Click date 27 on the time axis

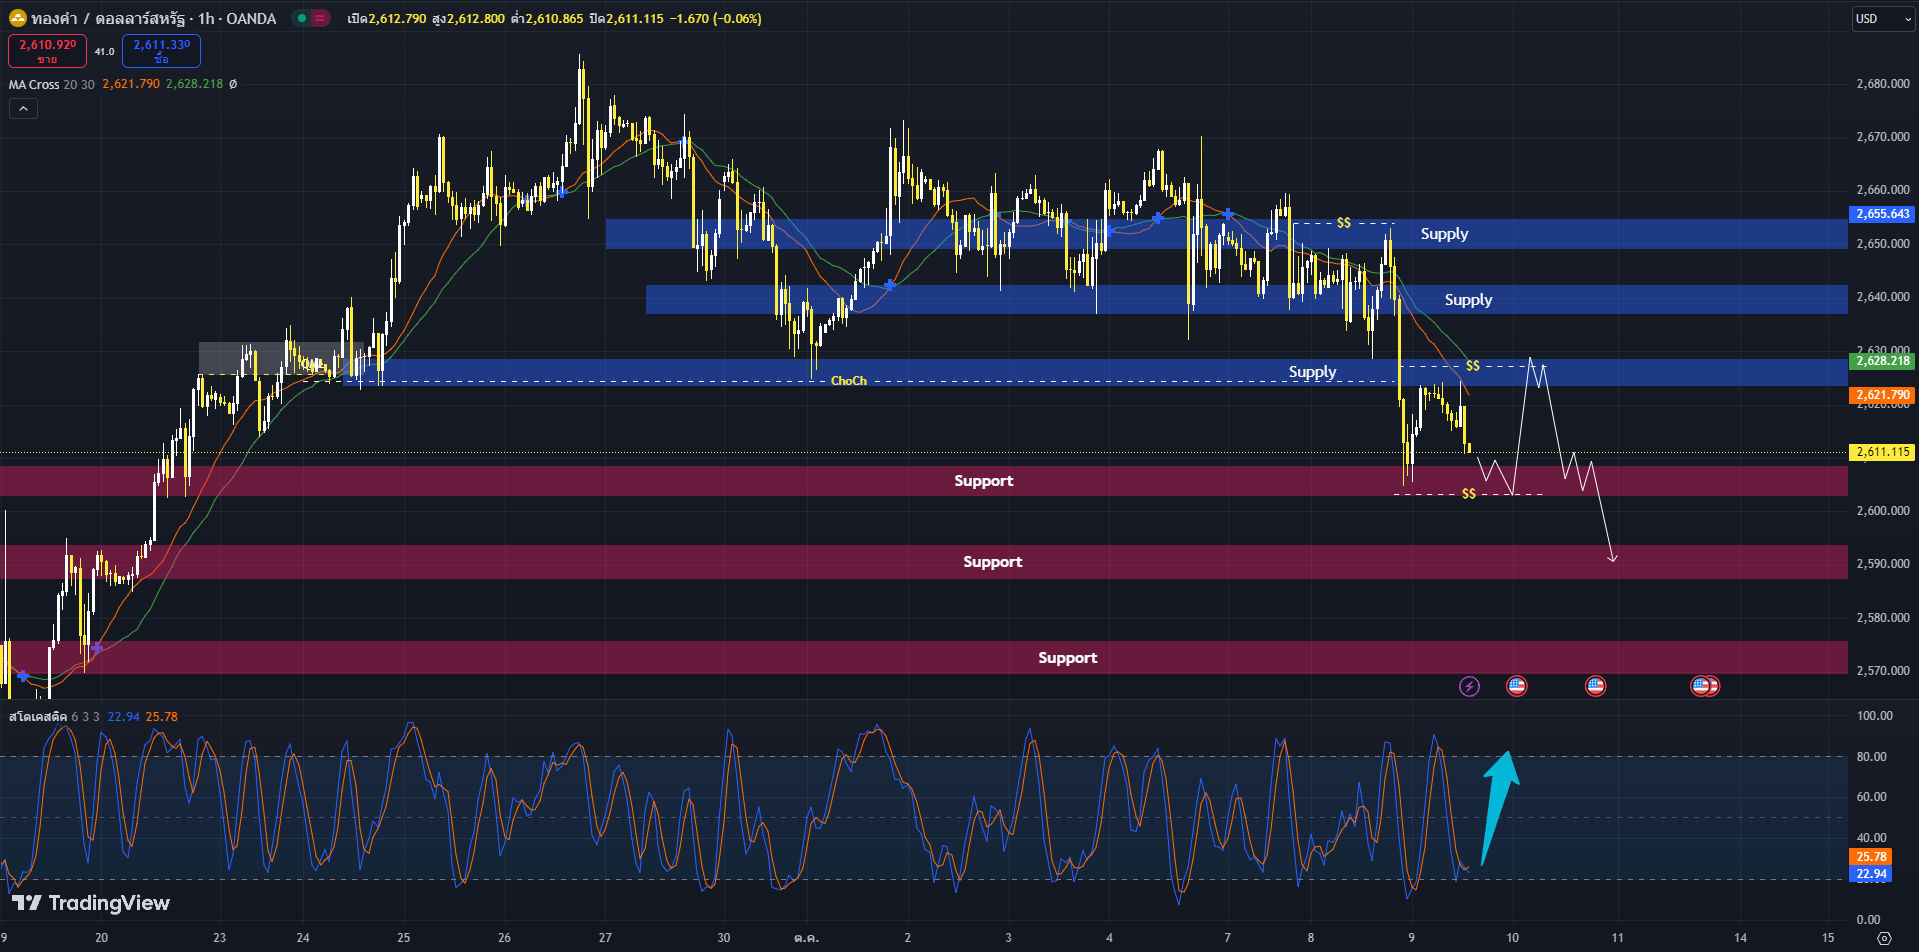point(605,938)
